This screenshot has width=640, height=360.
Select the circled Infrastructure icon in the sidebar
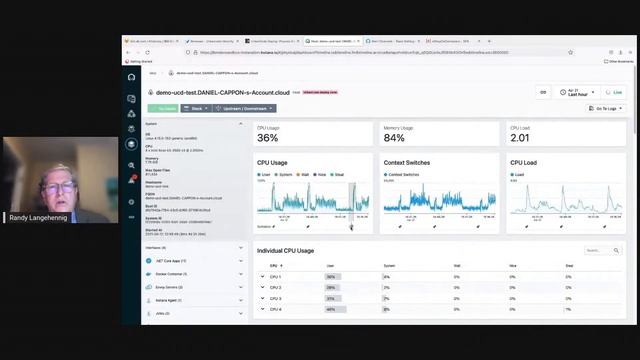click(x=131, y=144)
